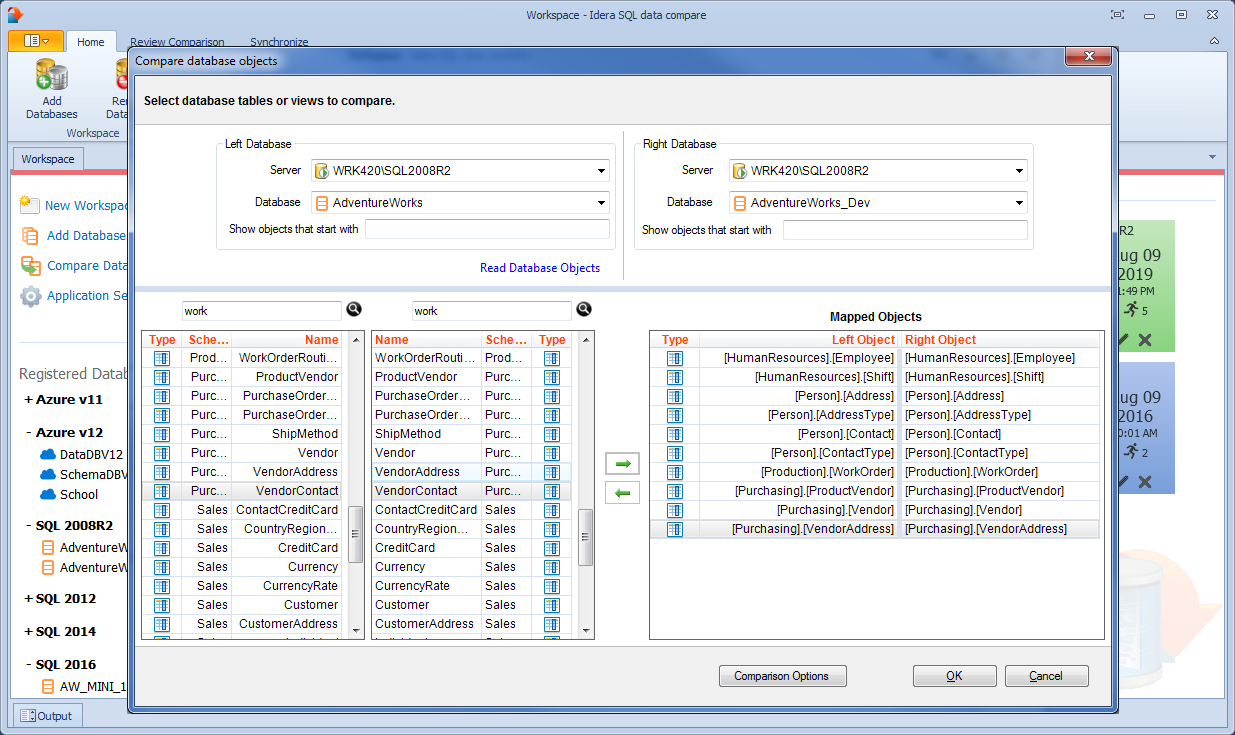Click the Add Databases ribbon icon

pos(51,76)
